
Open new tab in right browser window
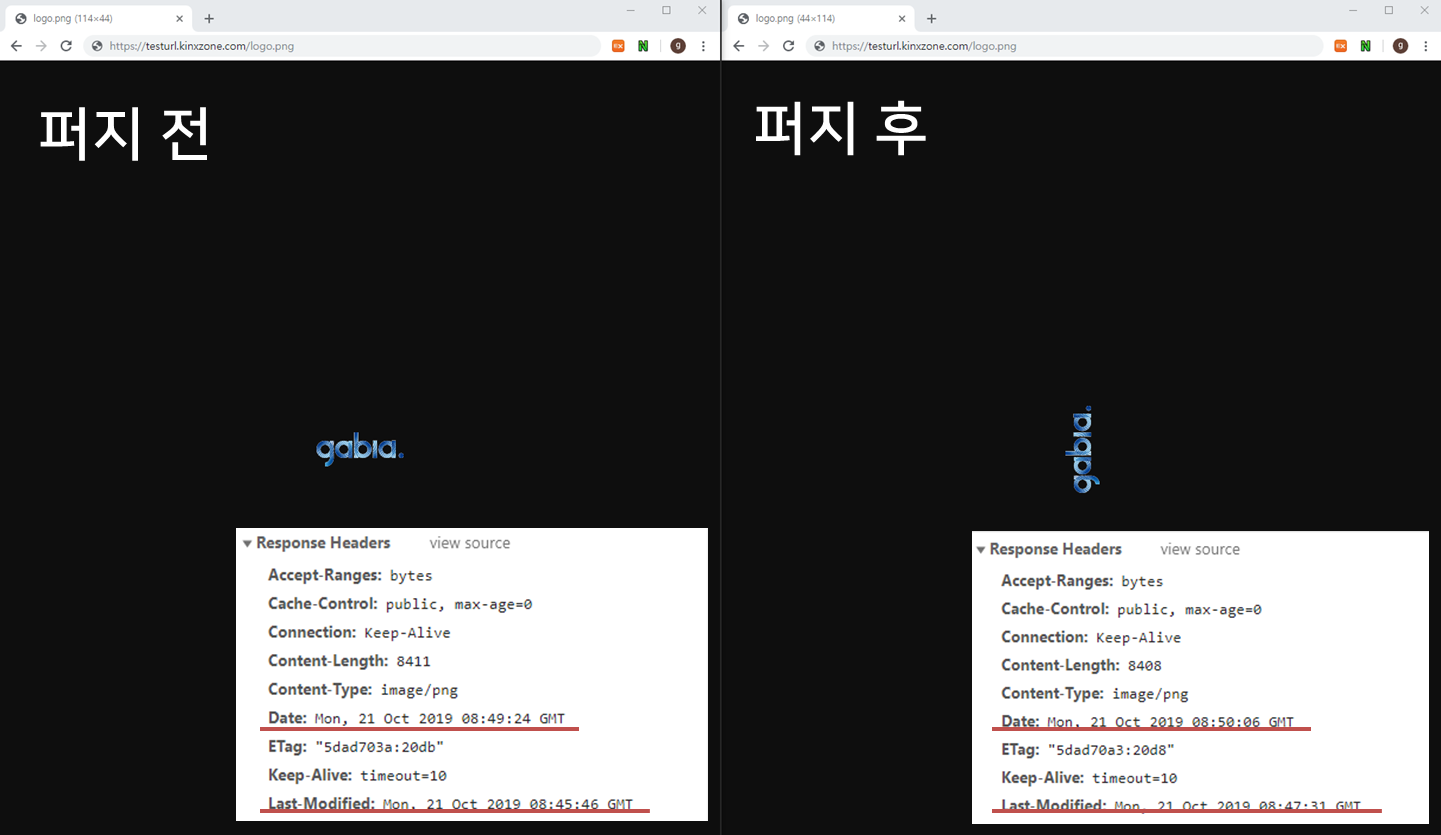[x=931, y=18]
